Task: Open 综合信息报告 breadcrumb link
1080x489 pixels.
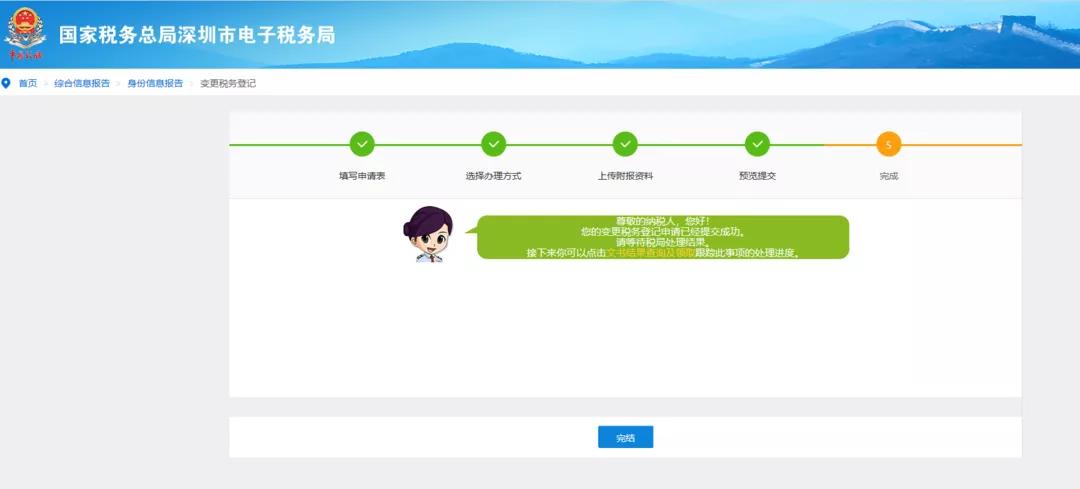Action: 82,83
